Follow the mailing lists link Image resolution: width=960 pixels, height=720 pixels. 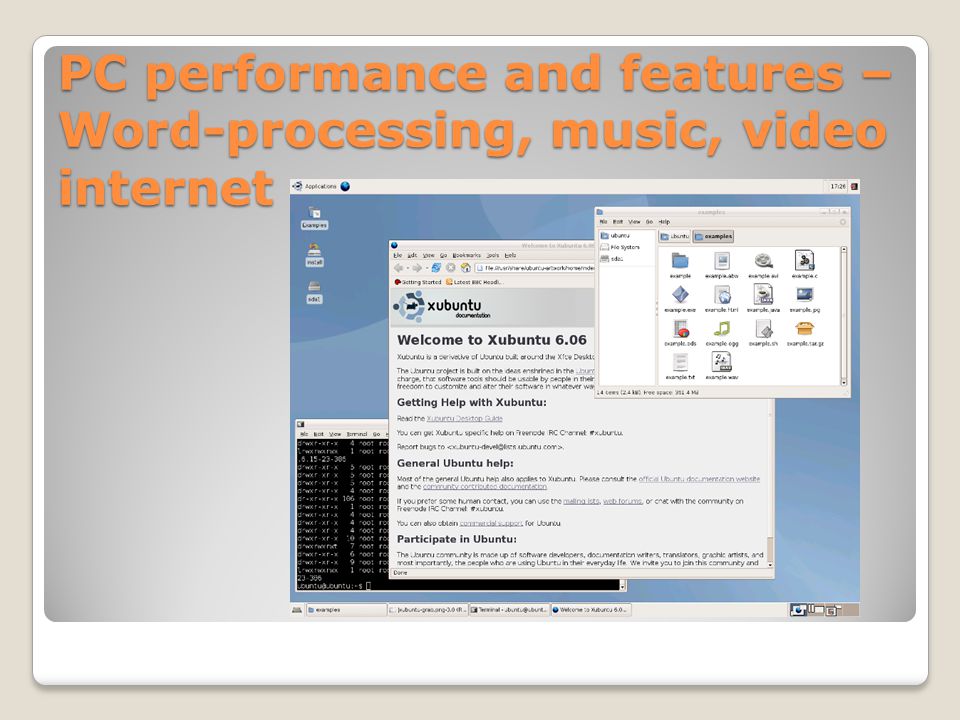click(581, 501)
